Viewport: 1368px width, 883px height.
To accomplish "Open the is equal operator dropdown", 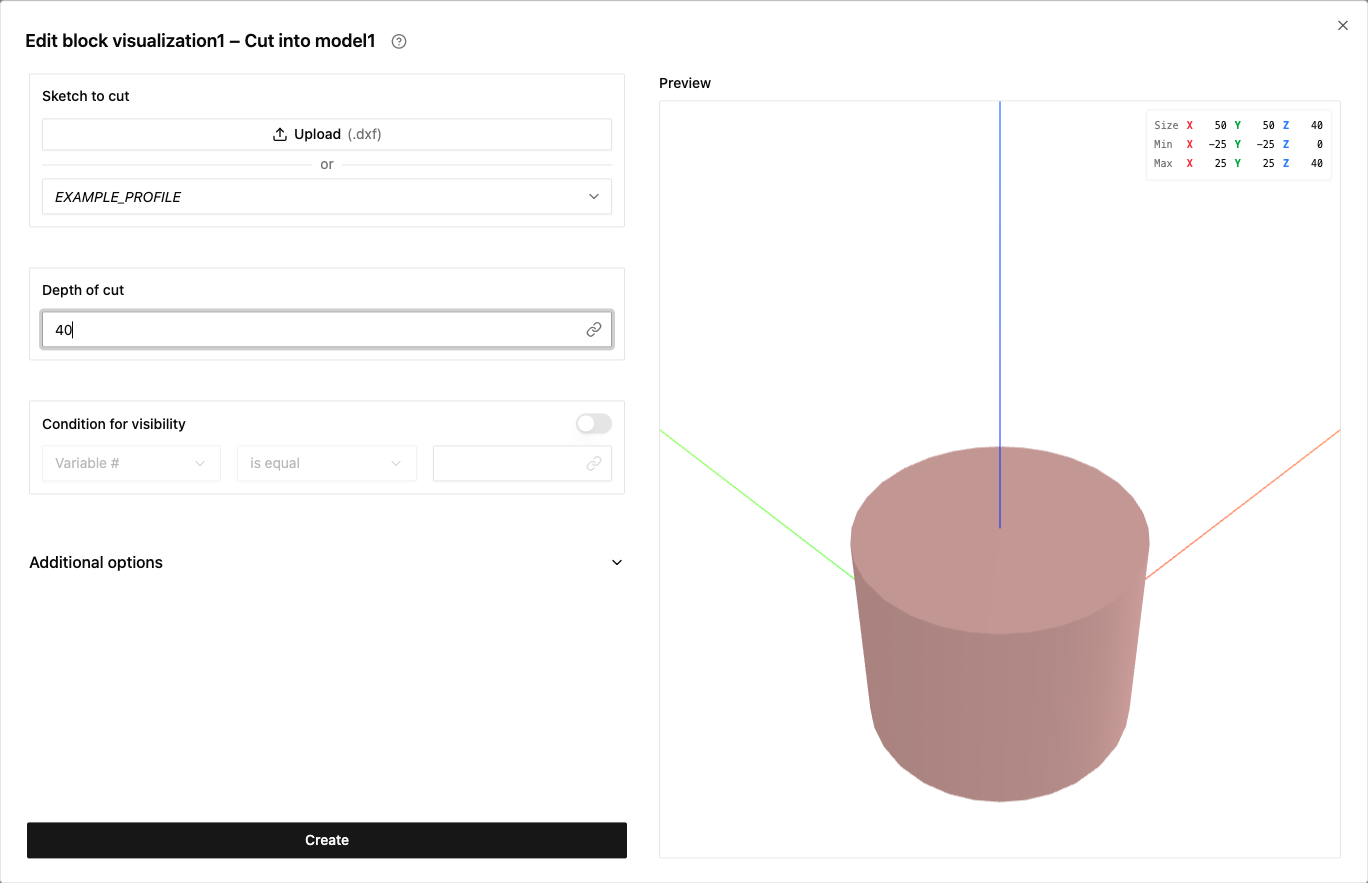I will (x=327, y=463).
